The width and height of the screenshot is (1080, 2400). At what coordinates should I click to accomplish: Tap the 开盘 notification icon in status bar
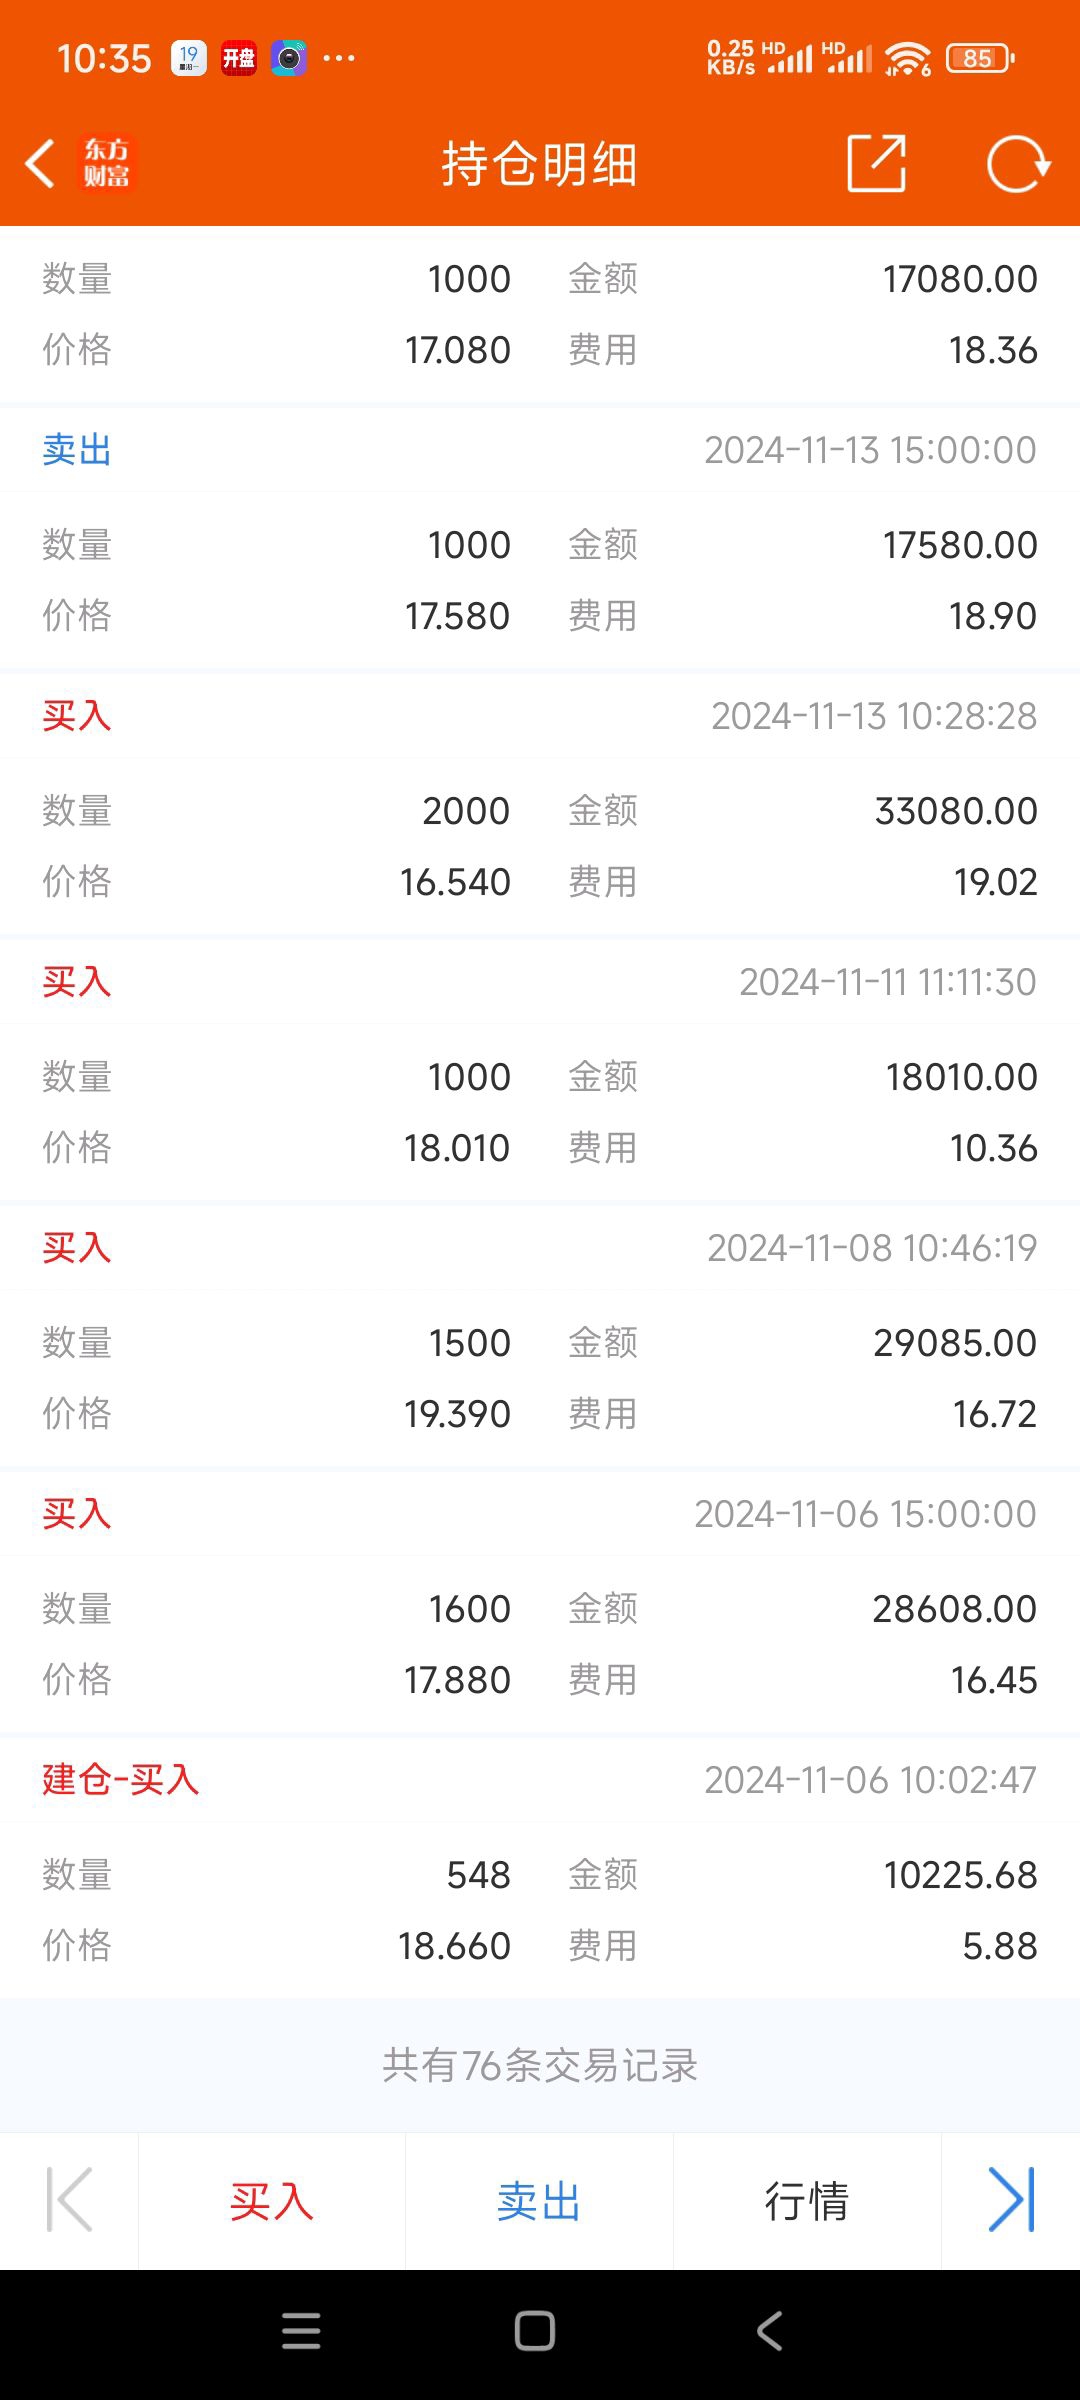click(238, 58)
